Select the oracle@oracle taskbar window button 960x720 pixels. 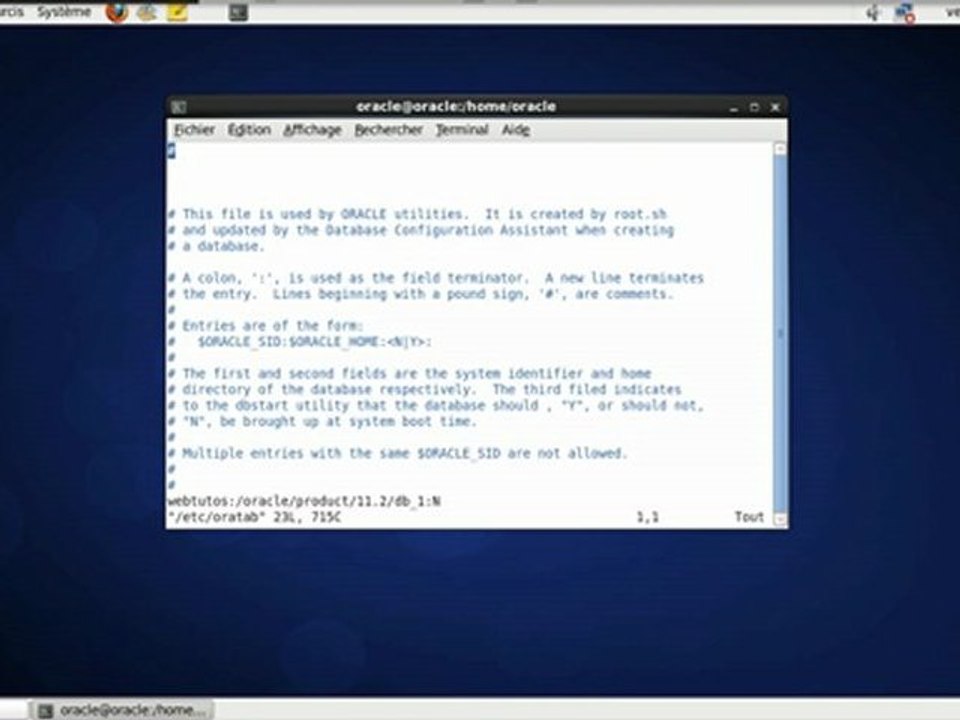coord(122,710)
